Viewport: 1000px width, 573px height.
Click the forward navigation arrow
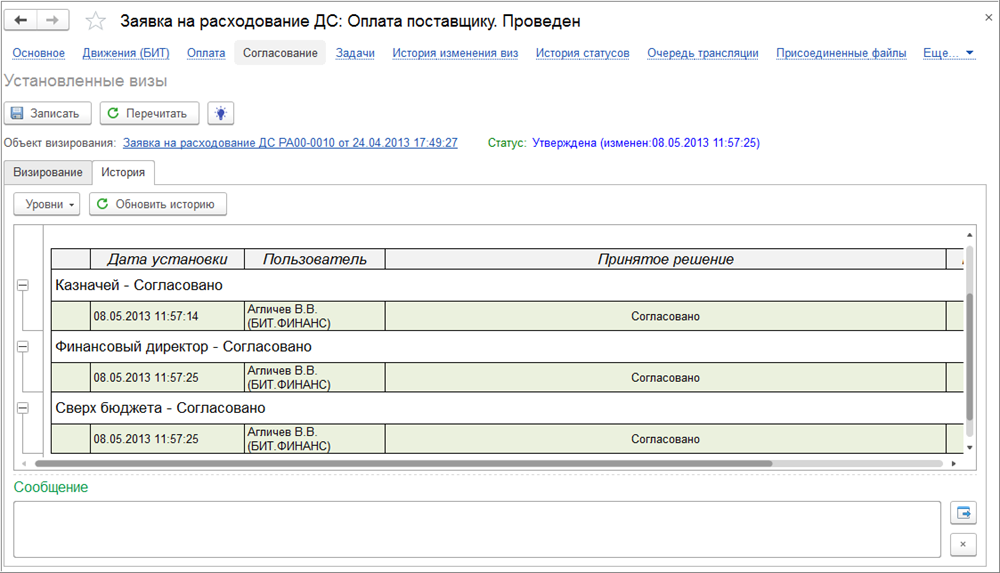(x=53, y=21)
